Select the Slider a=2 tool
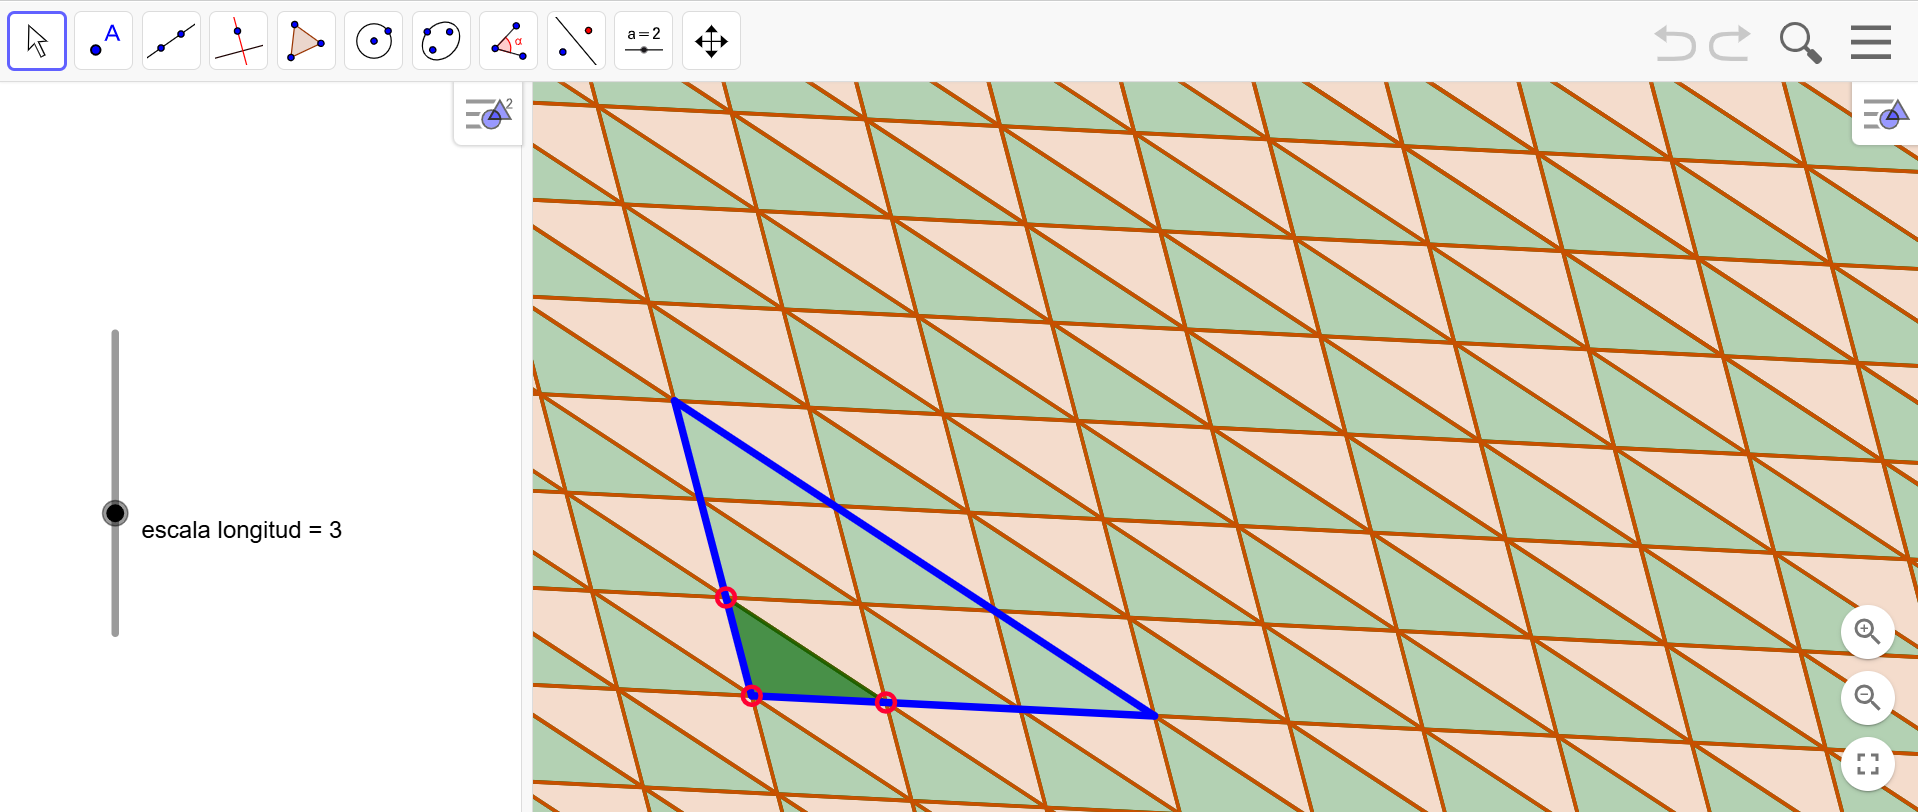 coord(643,41)
